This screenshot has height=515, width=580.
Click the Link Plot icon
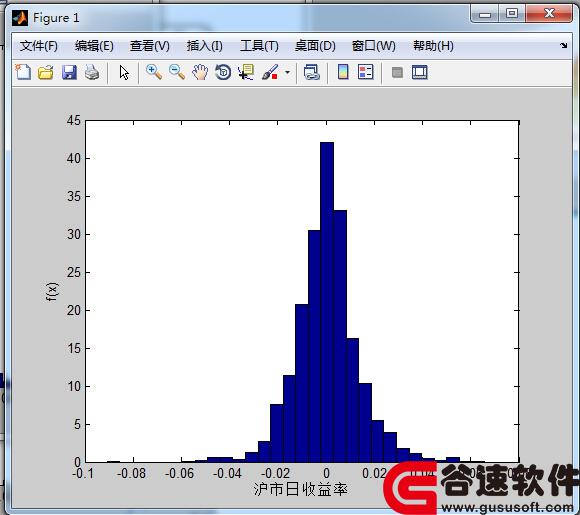point(311,72)
